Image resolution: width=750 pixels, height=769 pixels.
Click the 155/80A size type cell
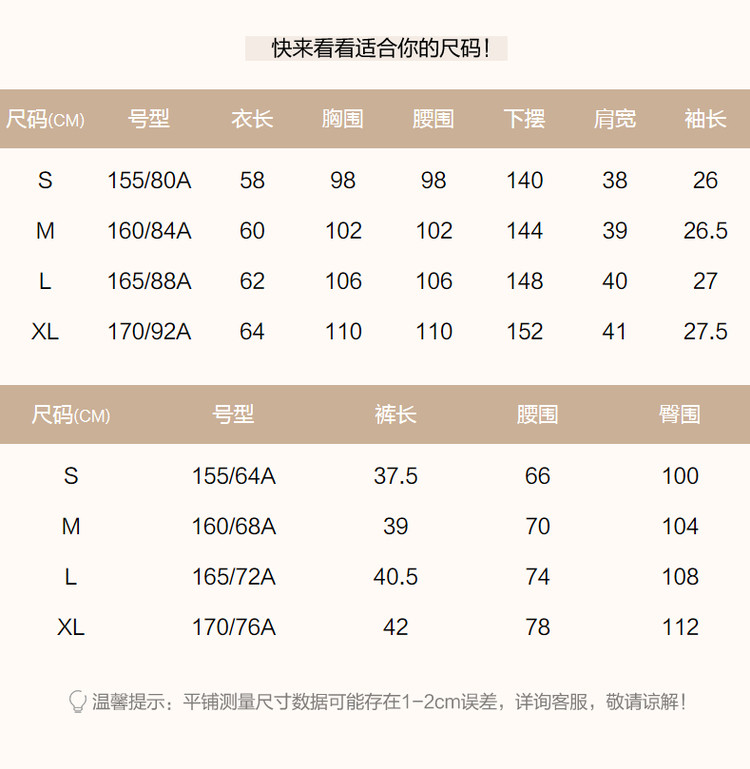pos(149,181)
